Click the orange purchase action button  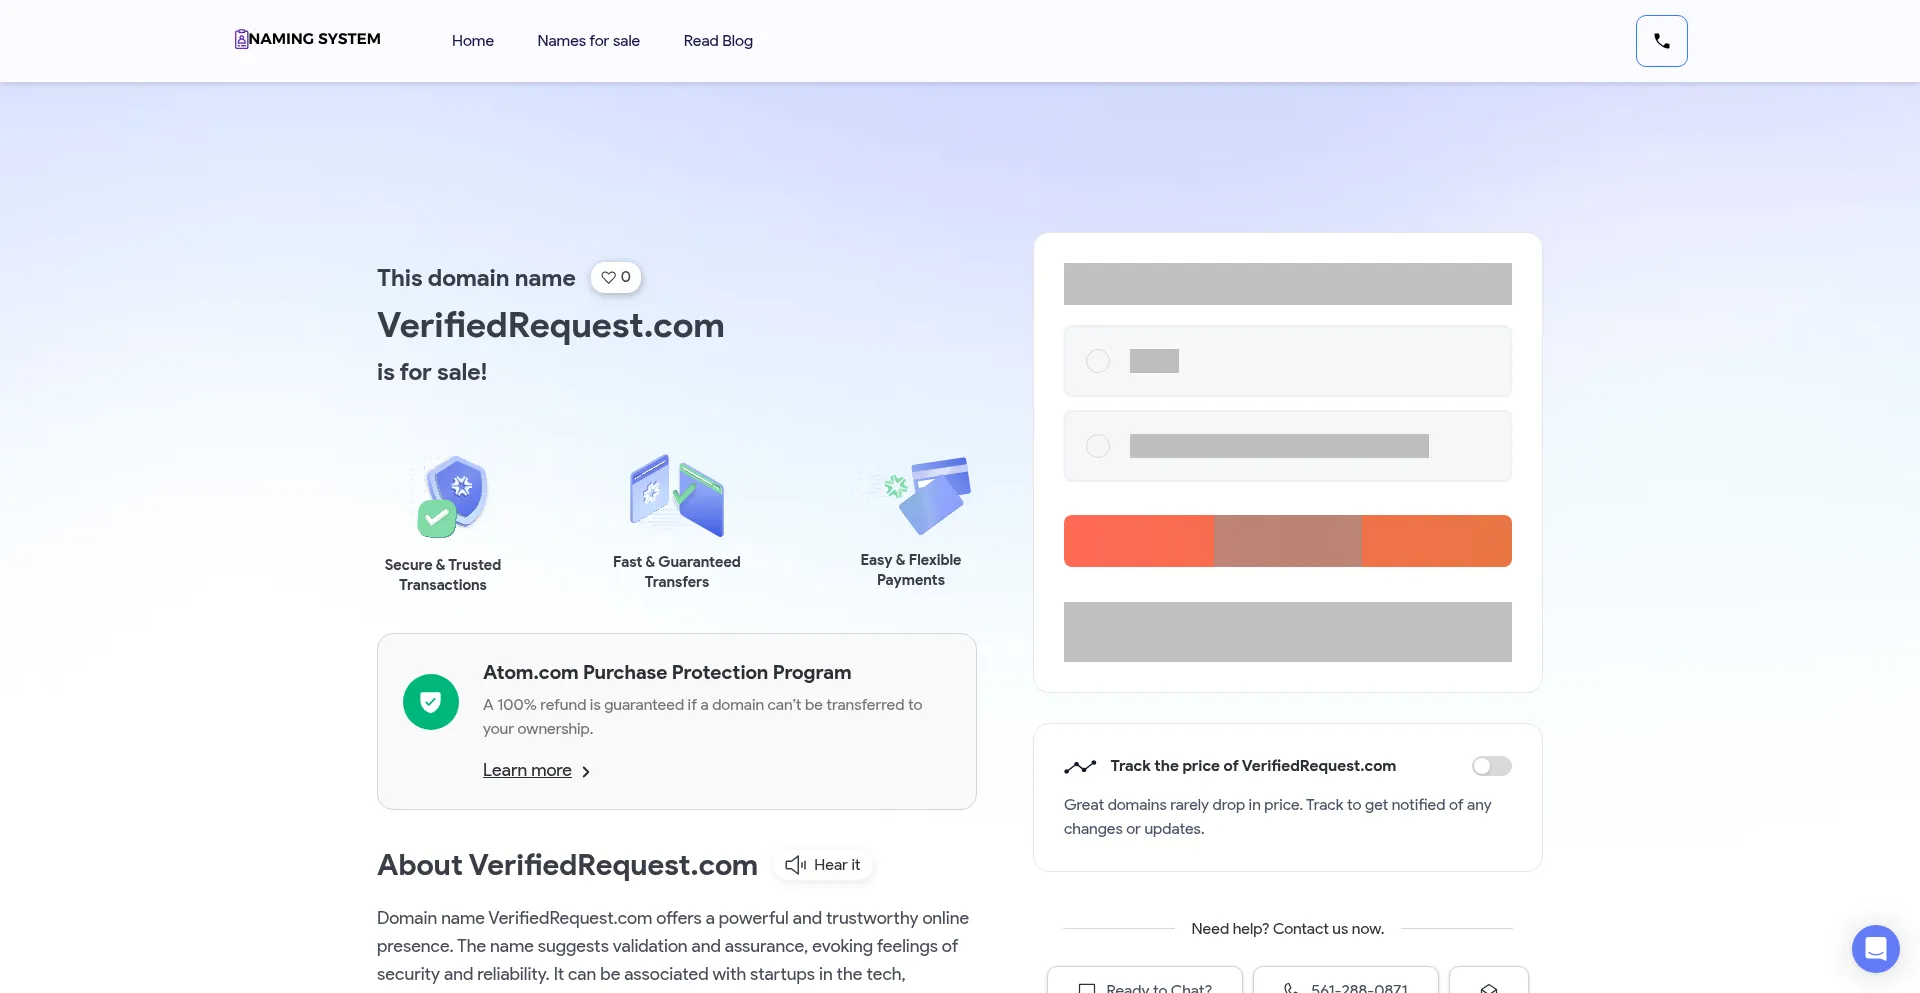[1288, 541]
